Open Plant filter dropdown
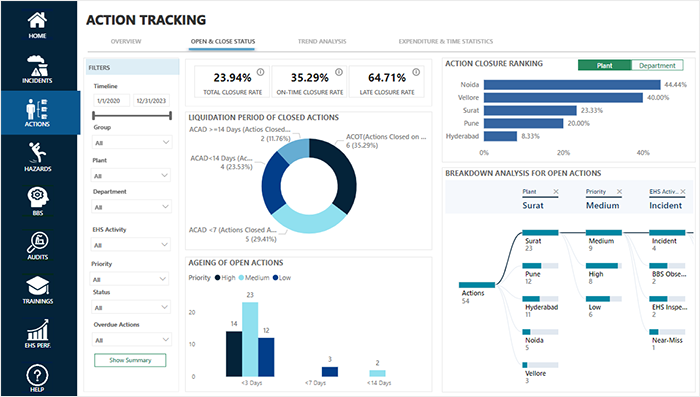 (x=131, y=176)
